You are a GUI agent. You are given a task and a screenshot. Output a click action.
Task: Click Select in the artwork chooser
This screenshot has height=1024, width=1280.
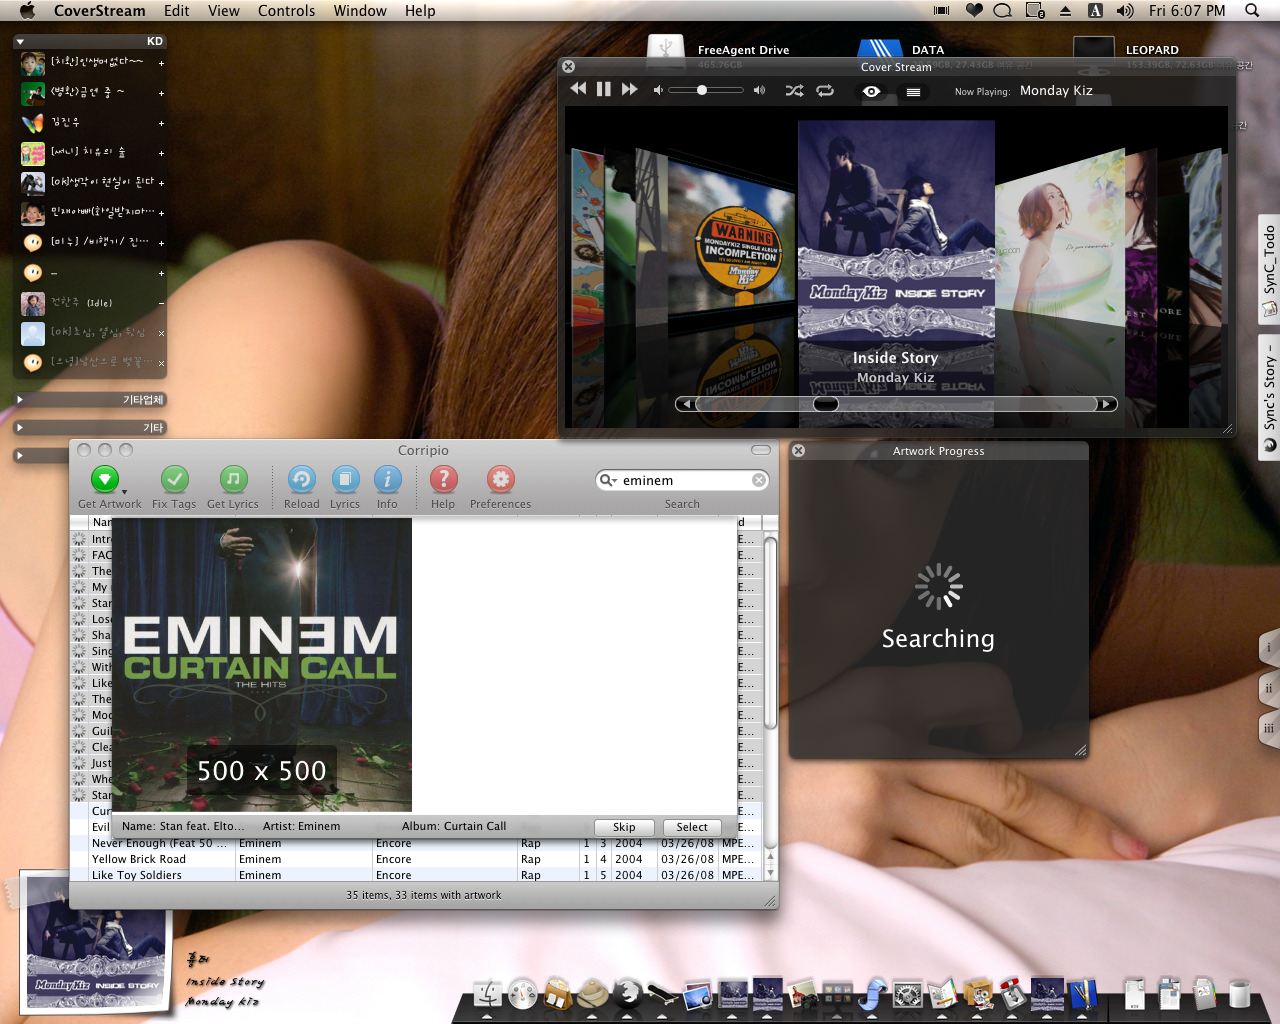coord(692,827)
